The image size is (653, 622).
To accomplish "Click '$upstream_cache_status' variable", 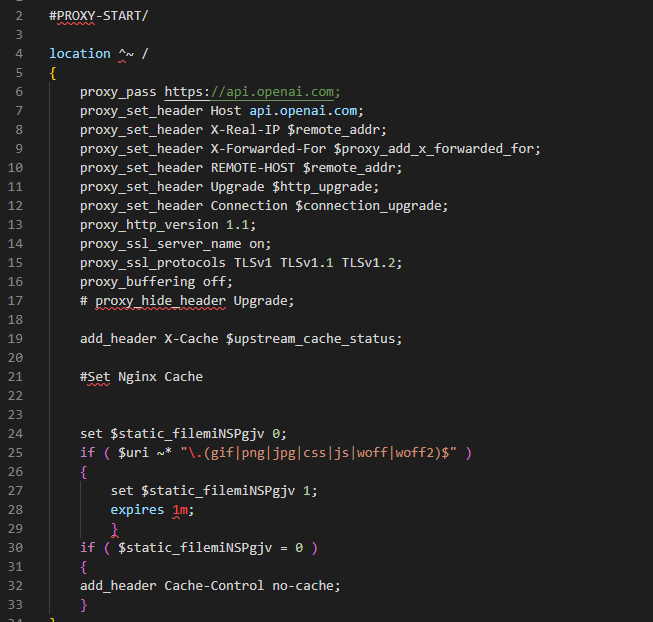I will (310, 339).
